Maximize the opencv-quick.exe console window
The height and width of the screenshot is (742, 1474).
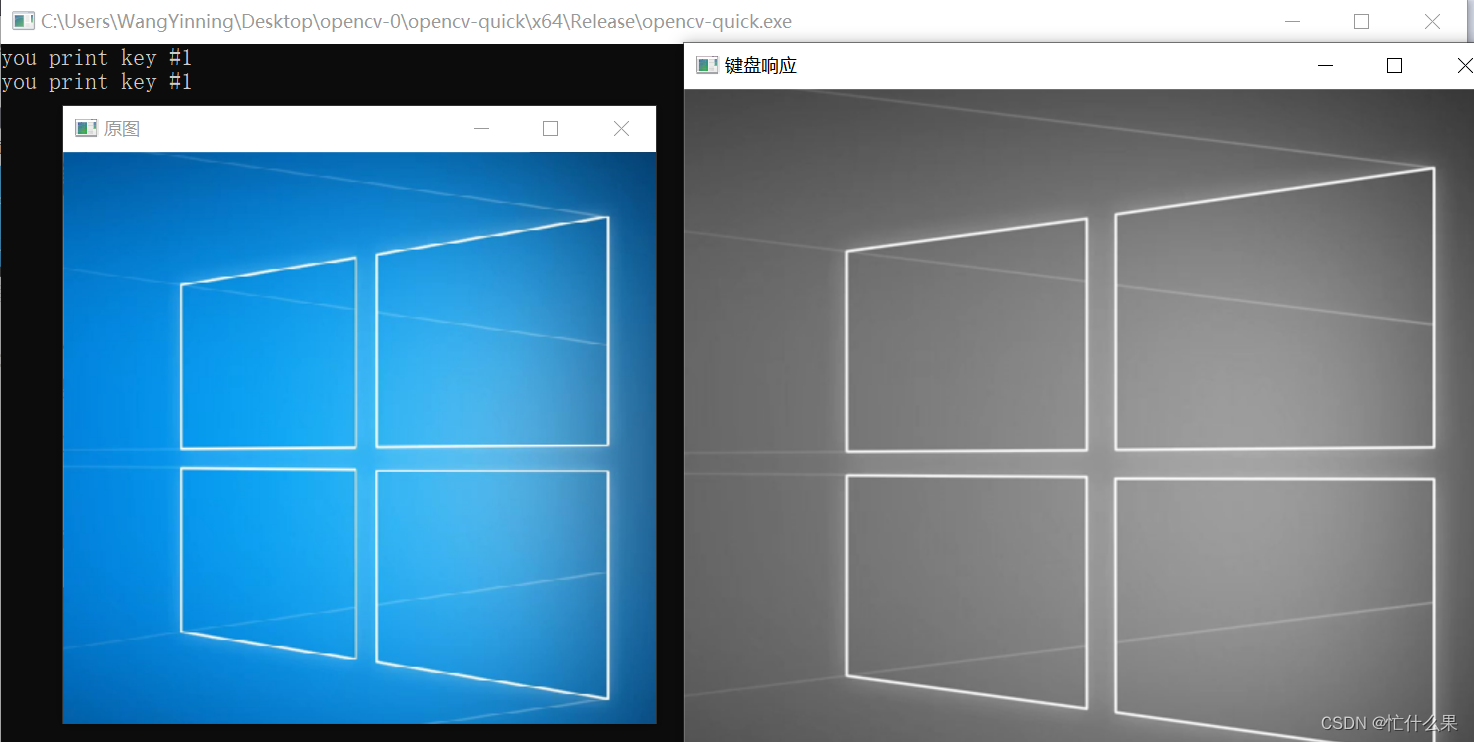tap(1361, 21)
